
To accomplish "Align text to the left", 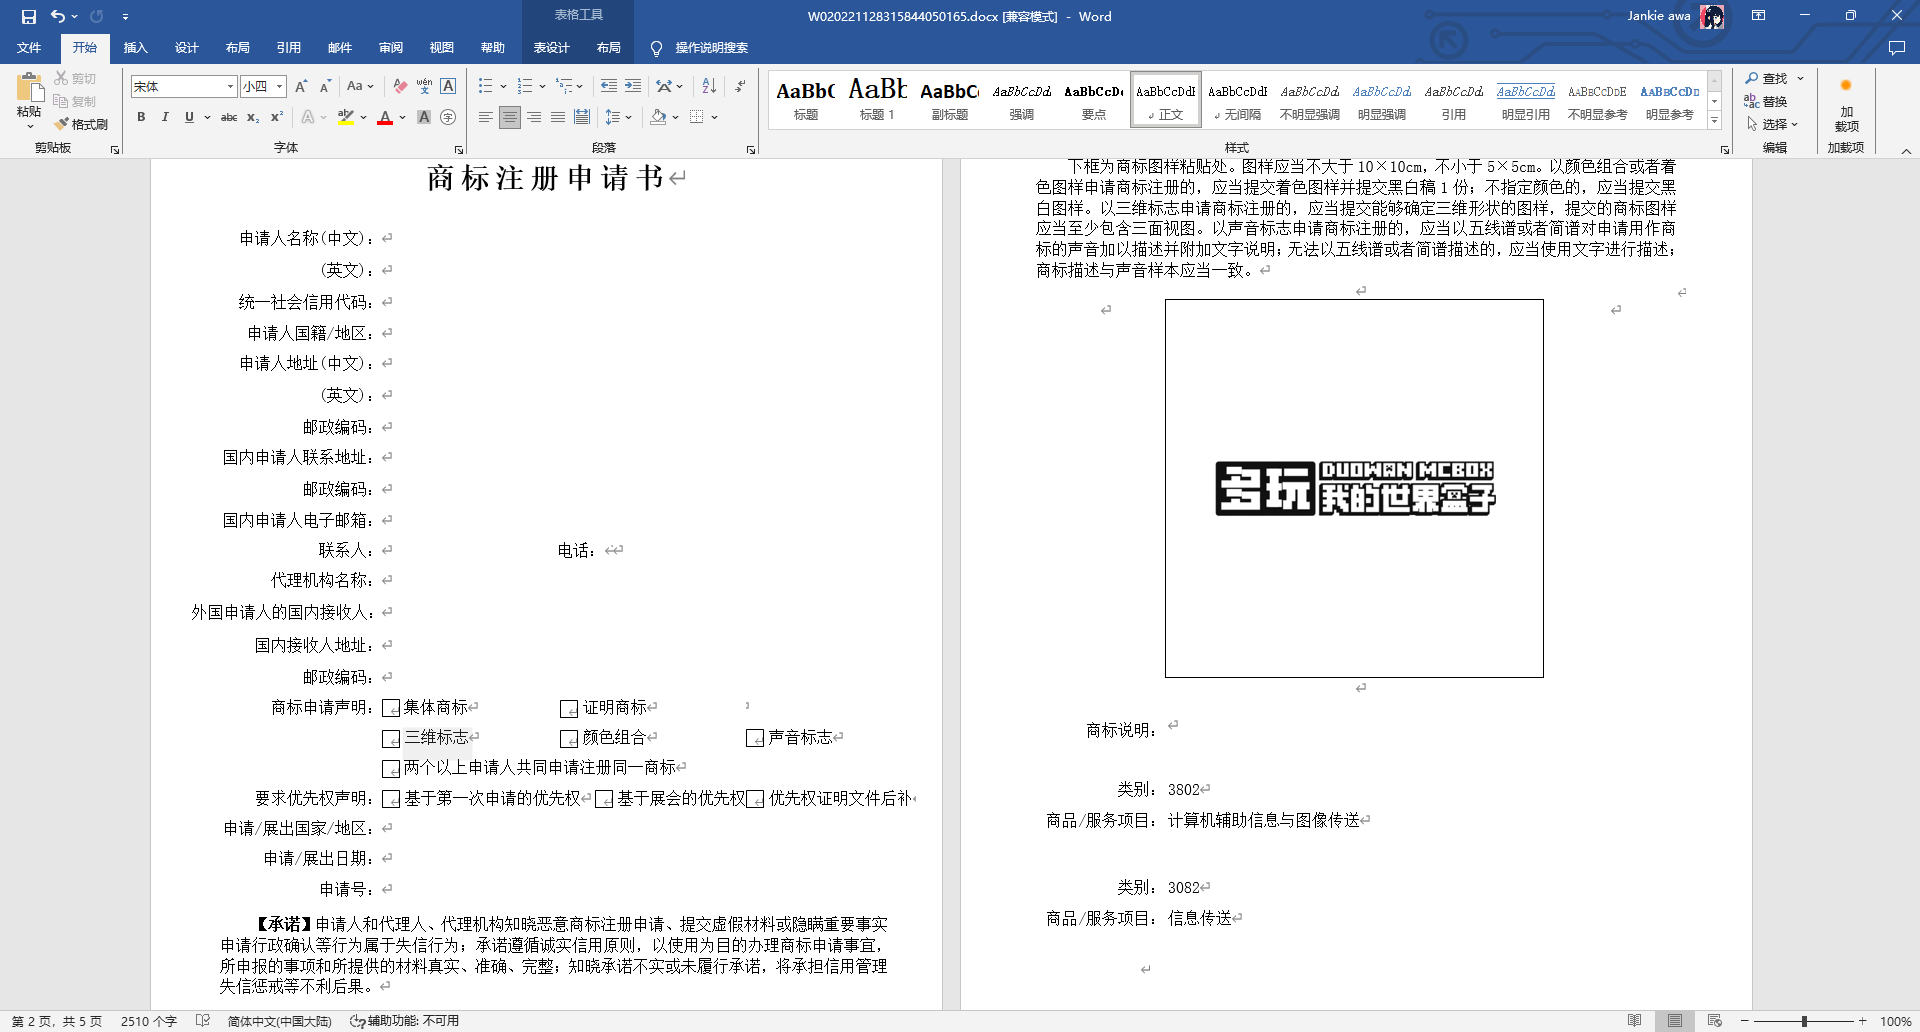I will [x=485, y=117].
